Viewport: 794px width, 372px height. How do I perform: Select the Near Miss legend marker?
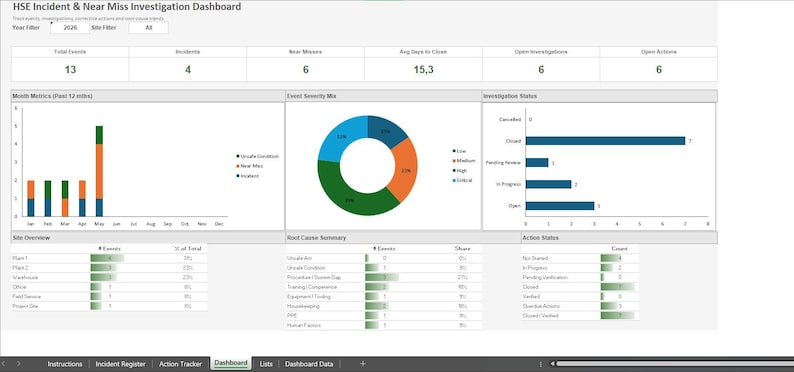pos(237,166)
